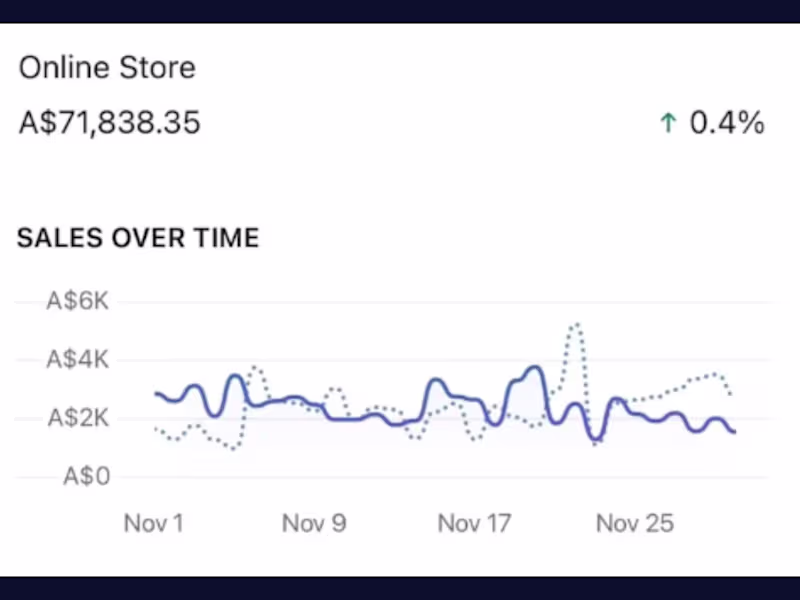800x600 pixels.
Task: Click the A$6K axis label
Action: (78, 301)
